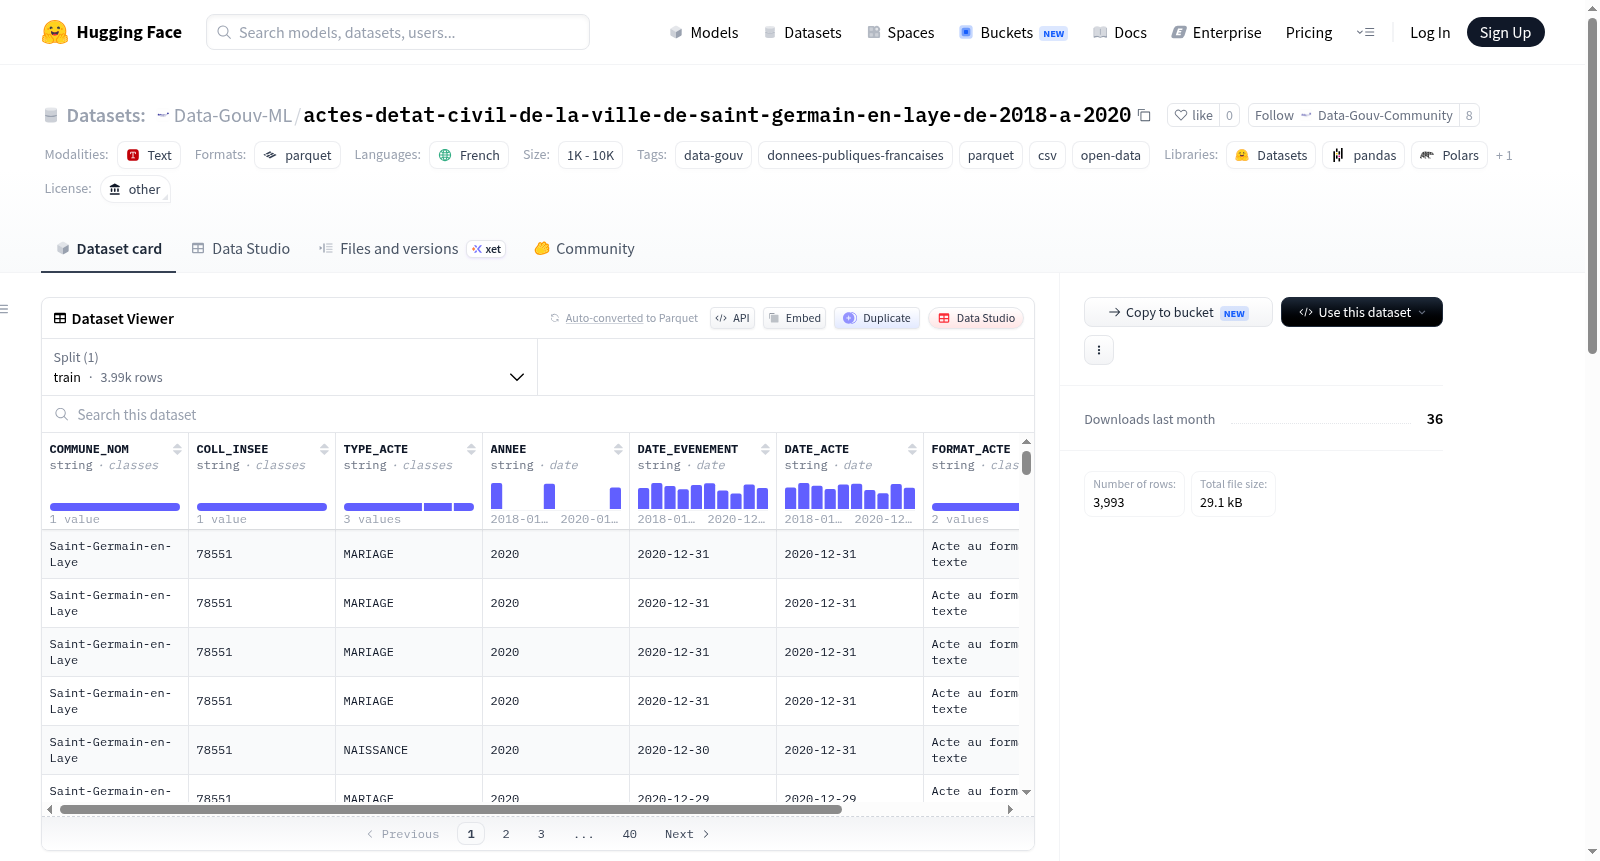This screenshot has width=1600, height=861.
Task: Open Spaces in the top navigation
Action: 900,33
